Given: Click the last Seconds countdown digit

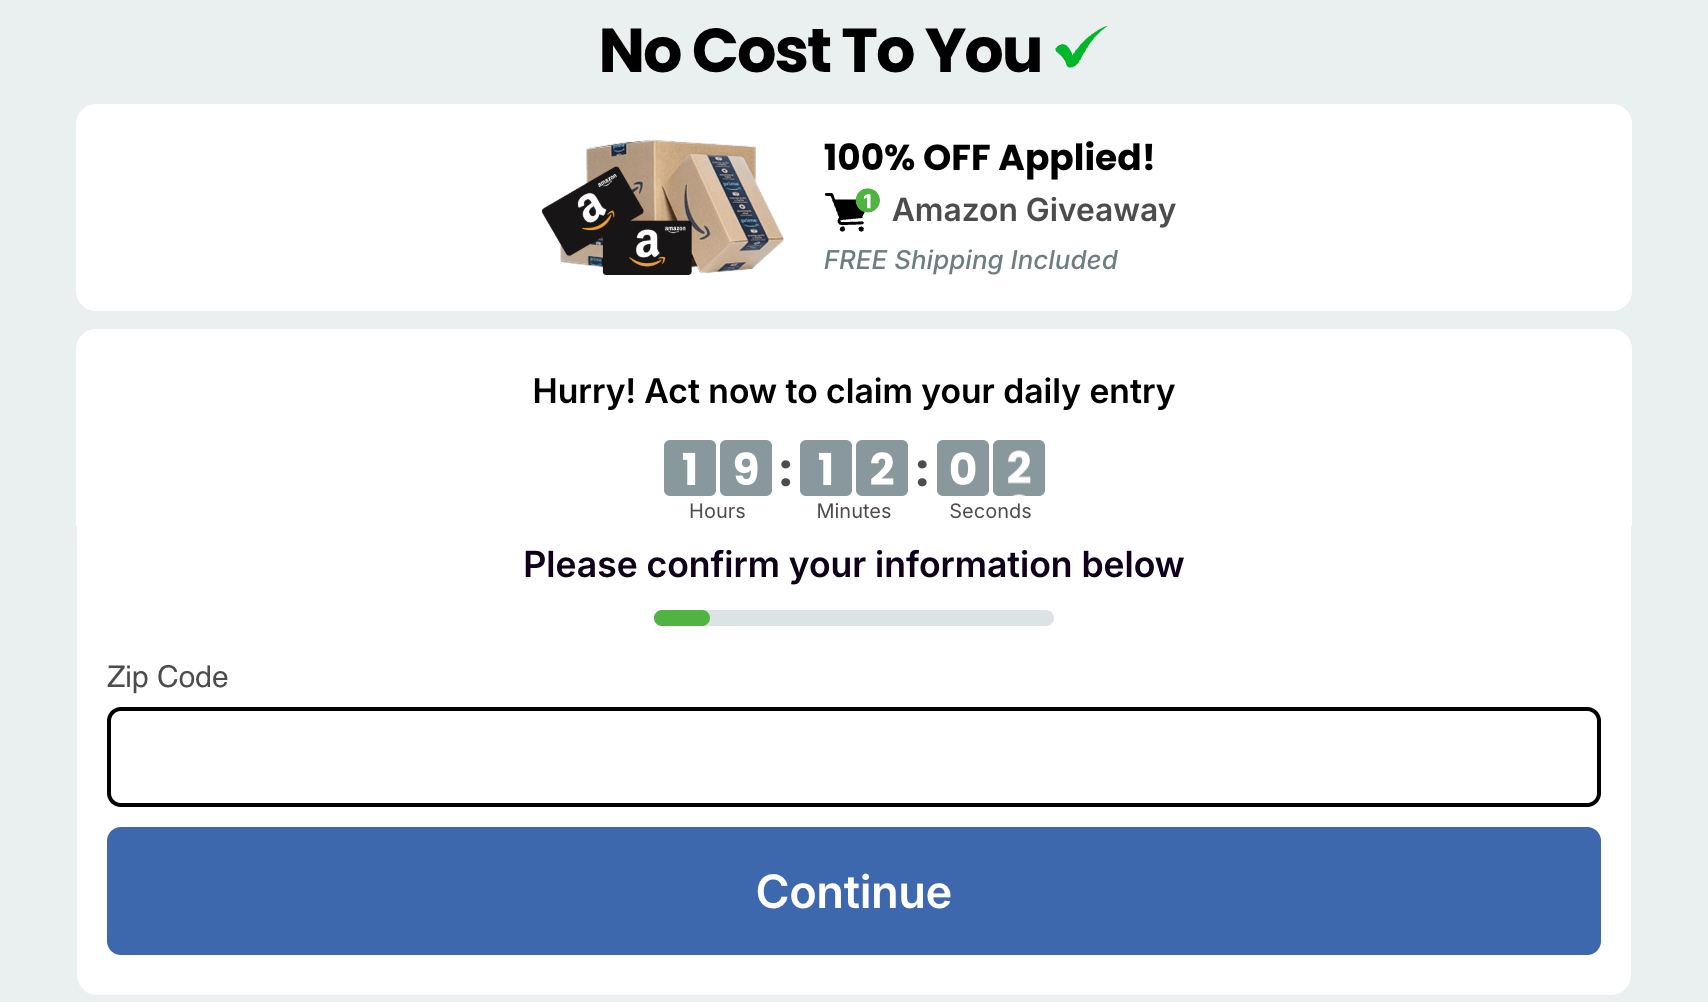Looking at the screenshot, I should click(x=1019, y=468).
